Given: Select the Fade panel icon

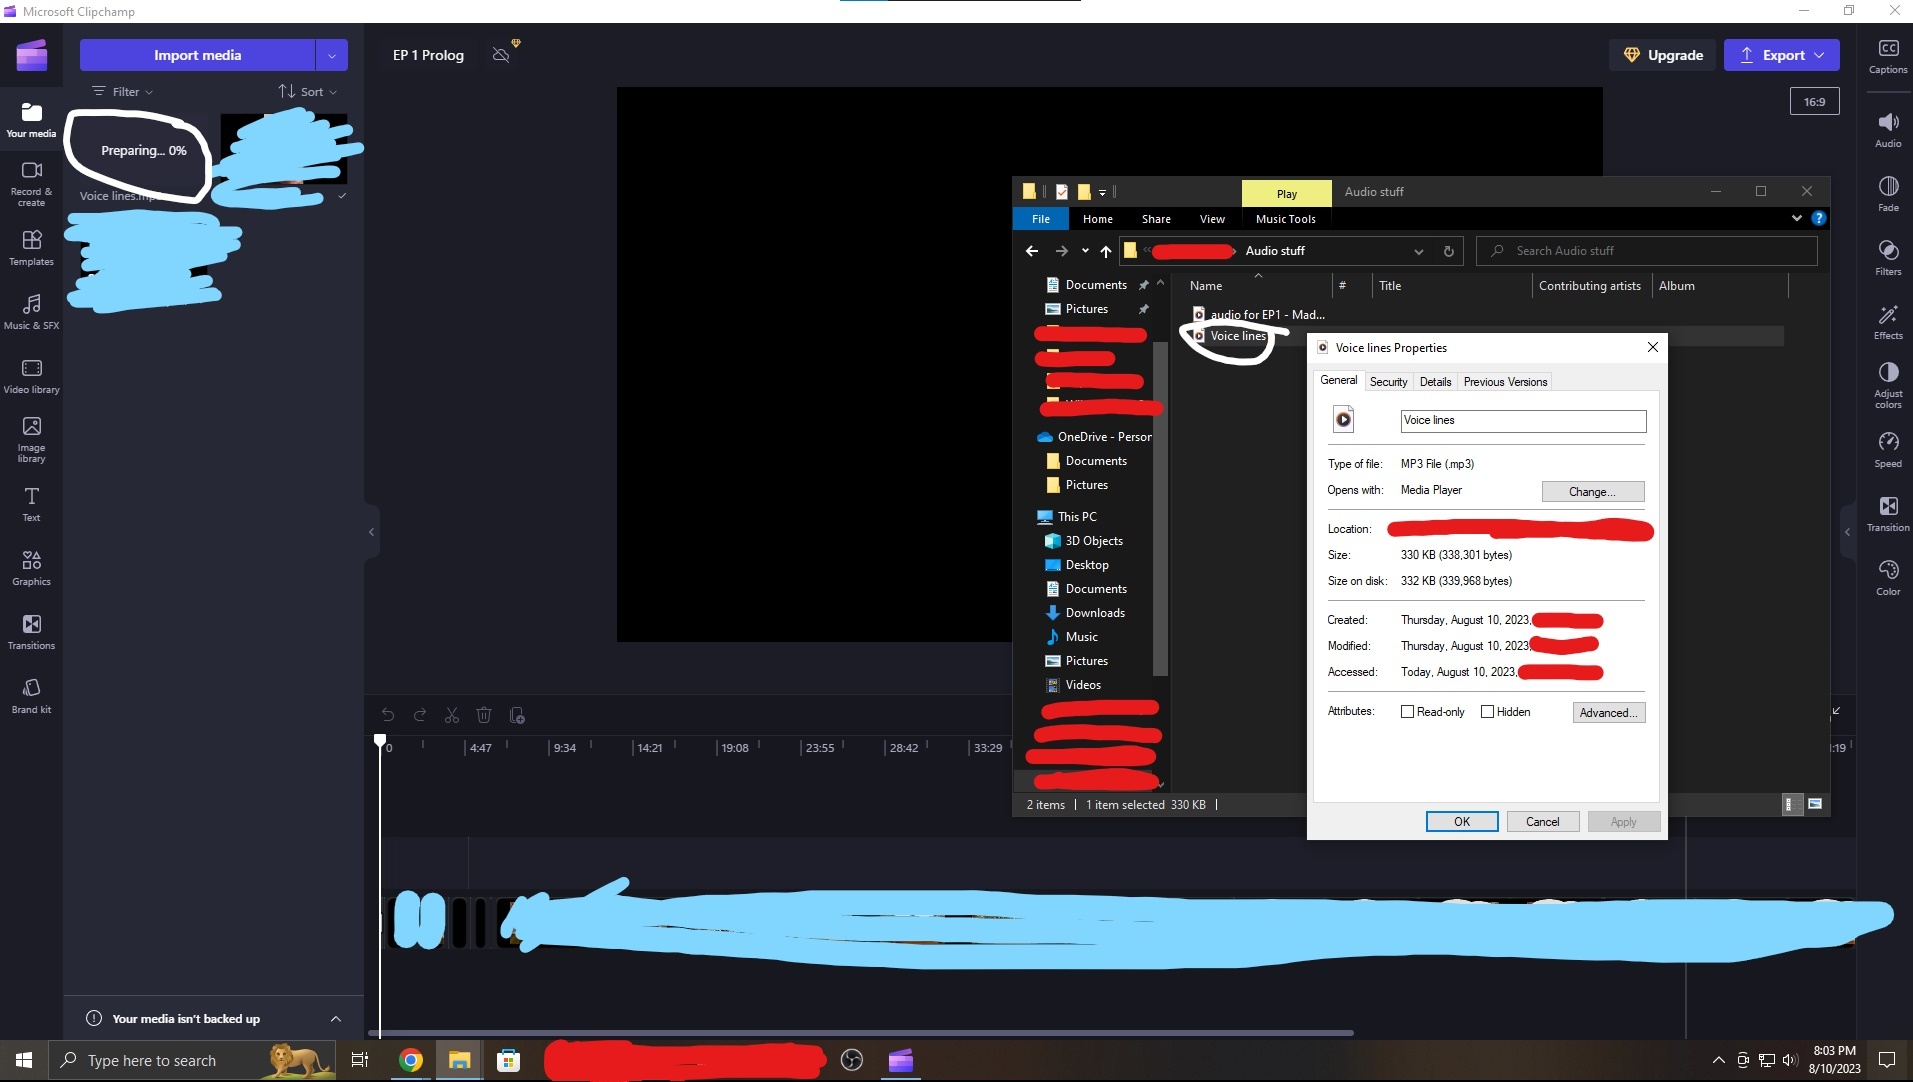Looking at the screenshot, I should [x=1888, y=191].
